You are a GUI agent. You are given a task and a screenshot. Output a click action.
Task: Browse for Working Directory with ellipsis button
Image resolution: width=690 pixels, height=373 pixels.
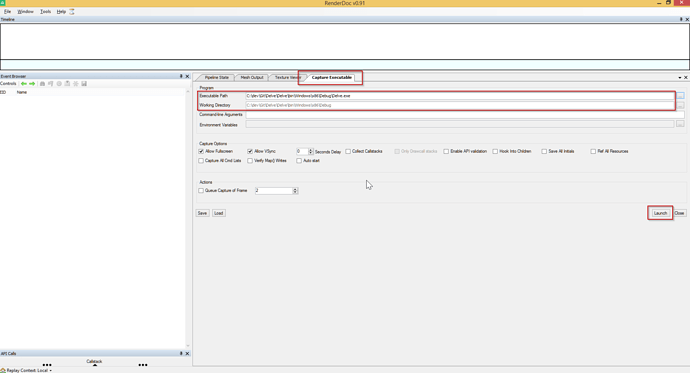[x=680, y=105]
